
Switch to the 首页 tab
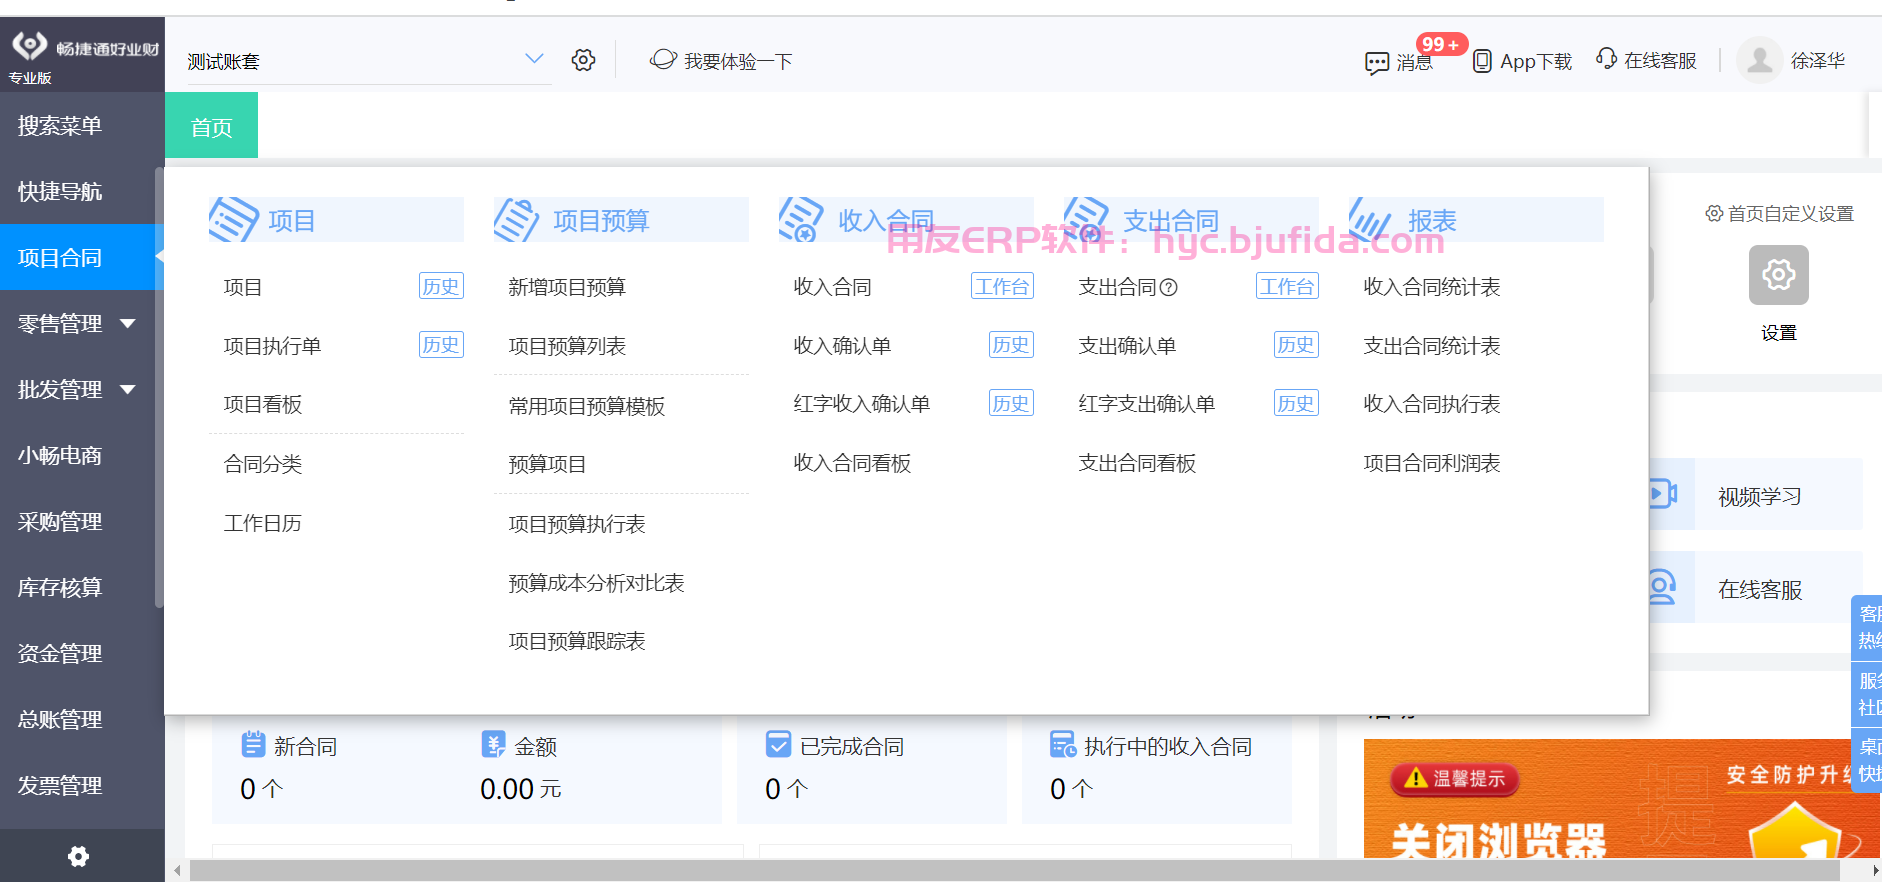[x=211, y=126]
